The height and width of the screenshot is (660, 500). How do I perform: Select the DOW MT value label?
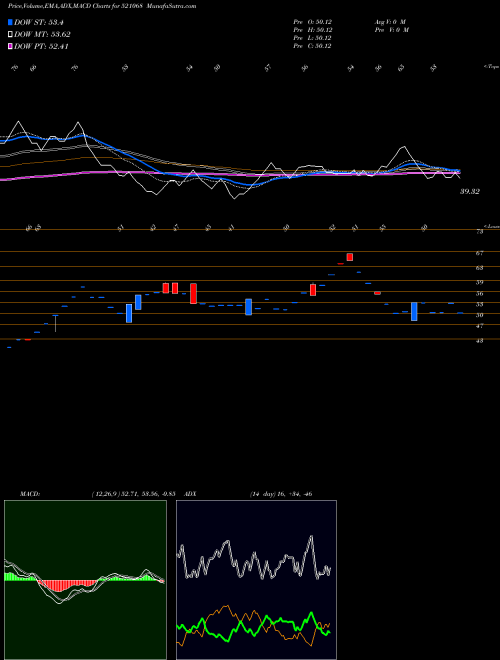[43, 35]
